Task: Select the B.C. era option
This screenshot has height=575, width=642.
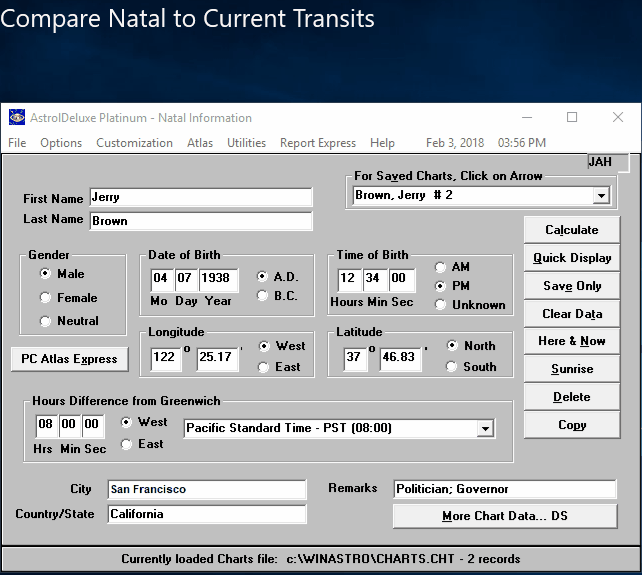Action: pos(262,295)
